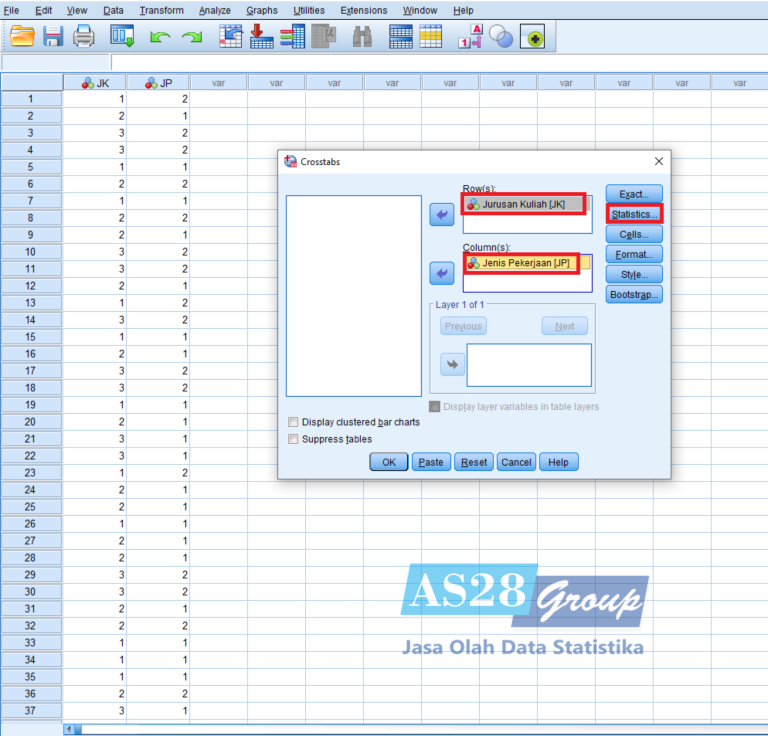Save the file with the floppy disk icon
Viewport: 768px width, 736px height.
coord(53,37)
